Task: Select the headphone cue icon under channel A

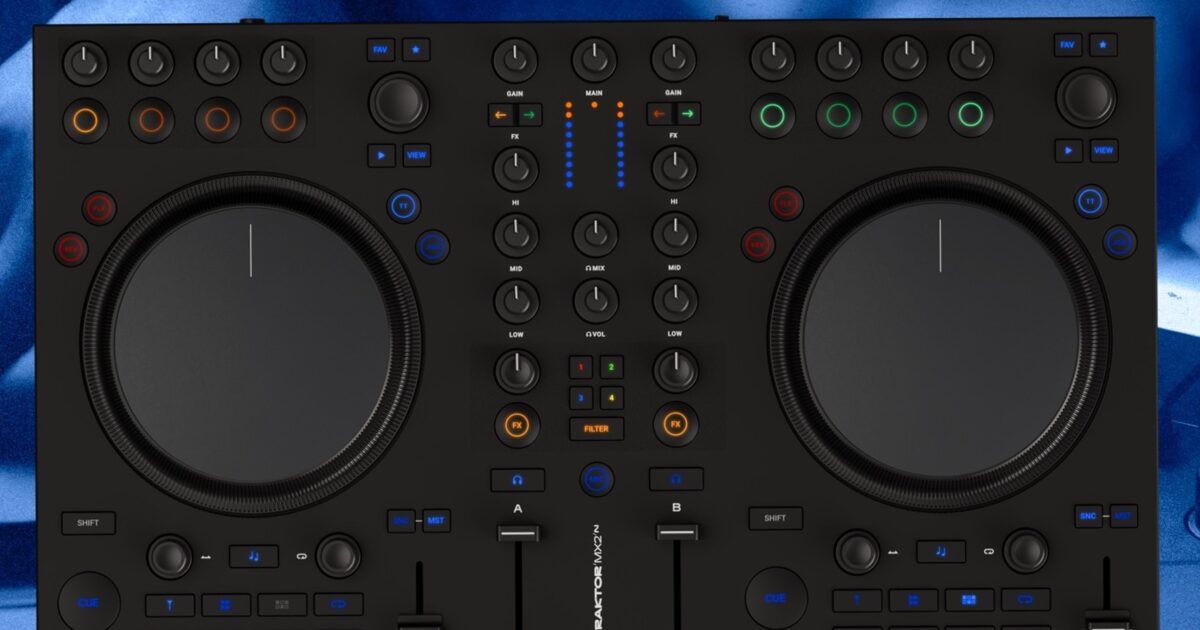Action: pos(516,481)
